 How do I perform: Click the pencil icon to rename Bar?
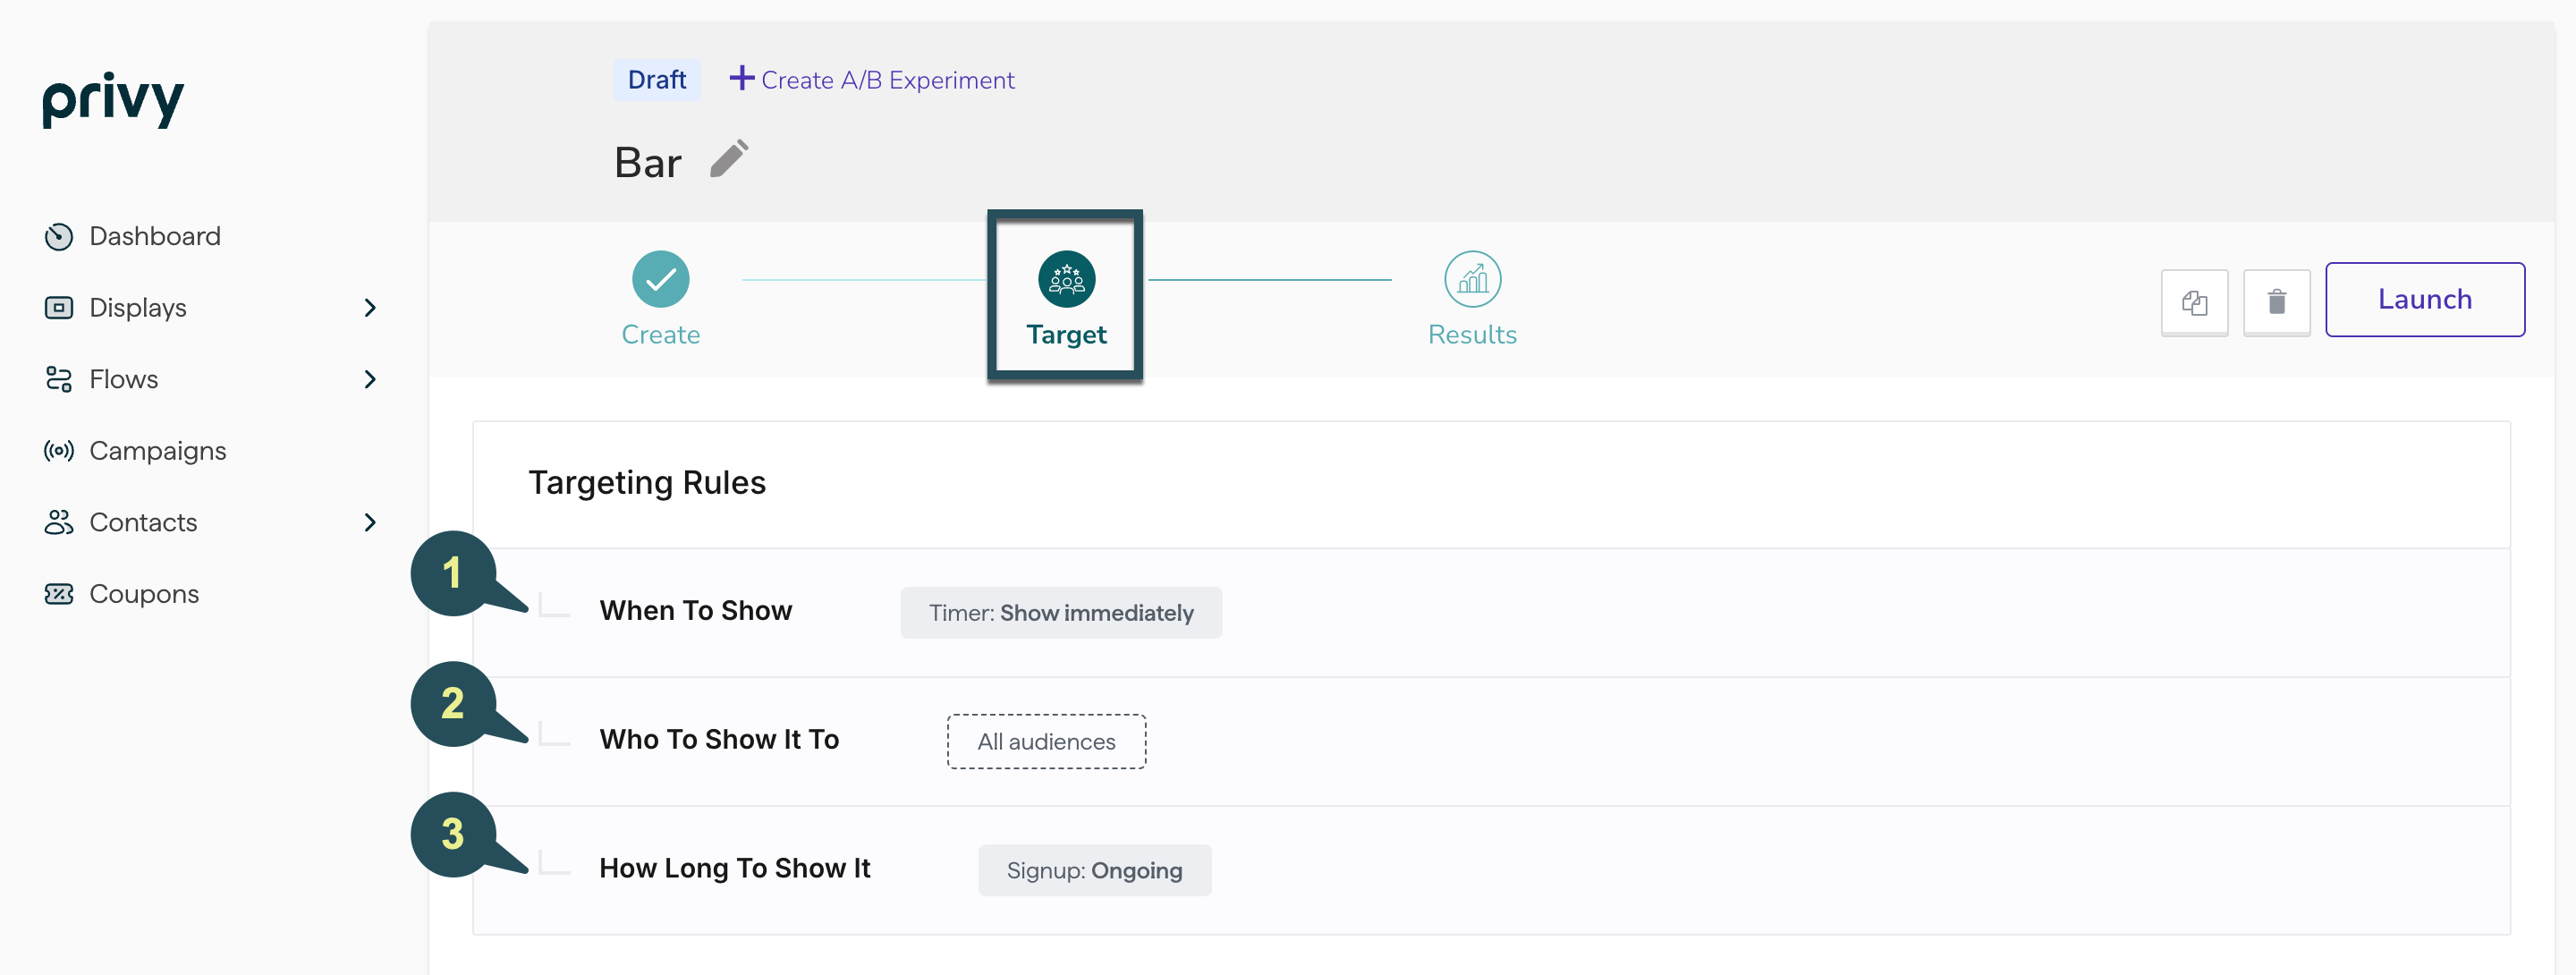729,160
